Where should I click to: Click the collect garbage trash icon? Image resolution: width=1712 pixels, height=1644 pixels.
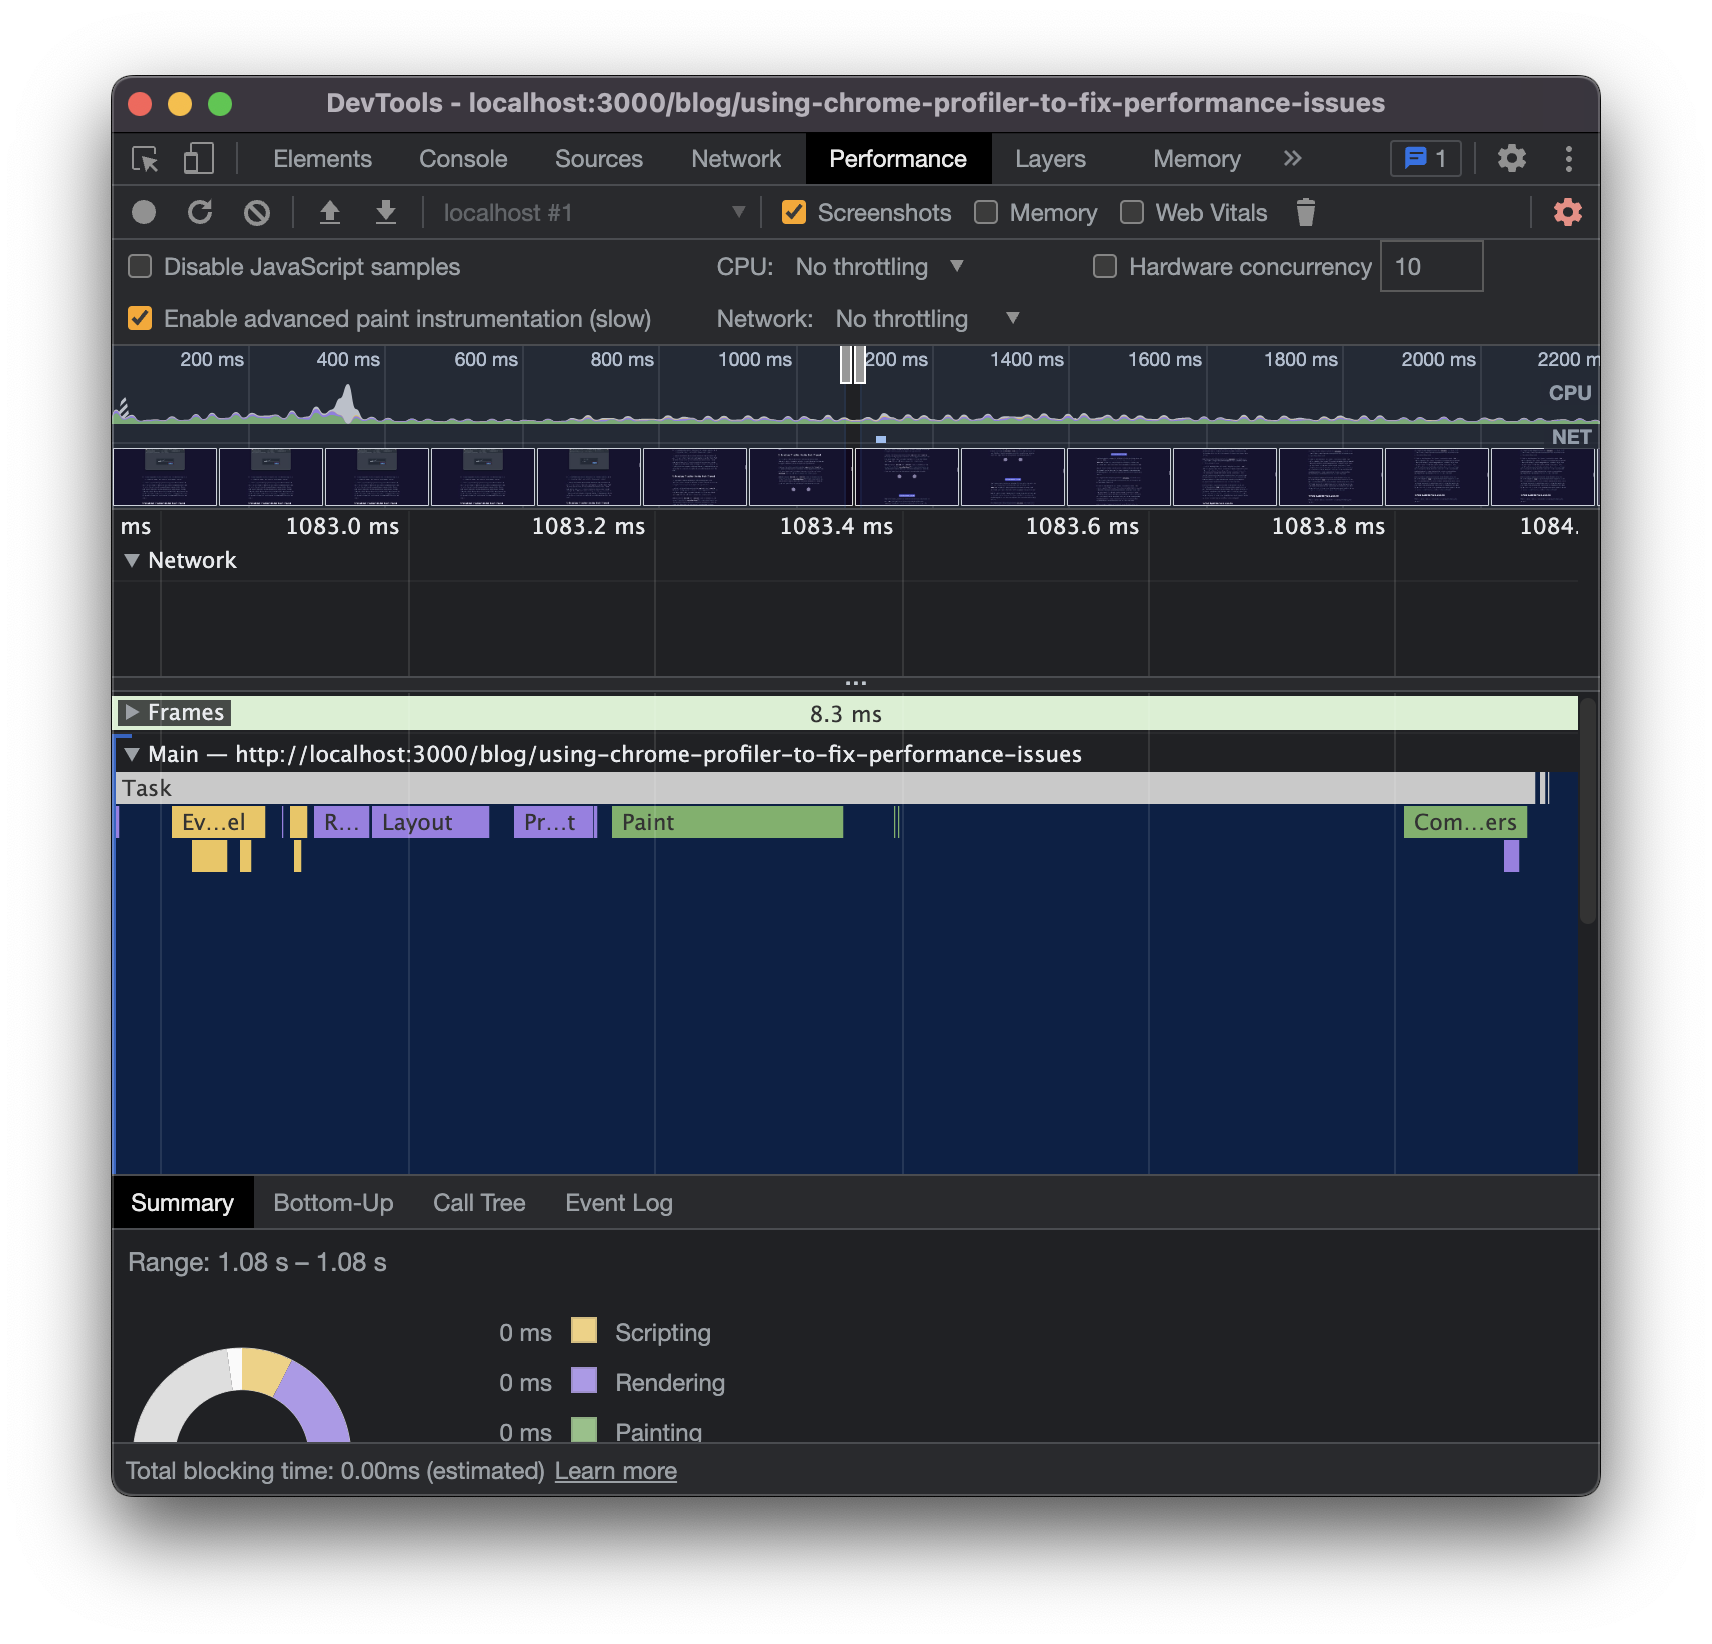pos(1305,213)
